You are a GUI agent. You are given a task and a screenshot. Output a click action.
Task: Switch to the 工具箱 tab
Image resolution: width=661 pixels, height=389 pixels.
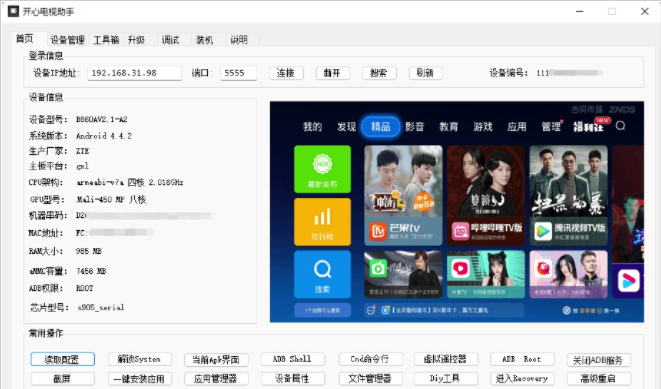click(106, 40)
